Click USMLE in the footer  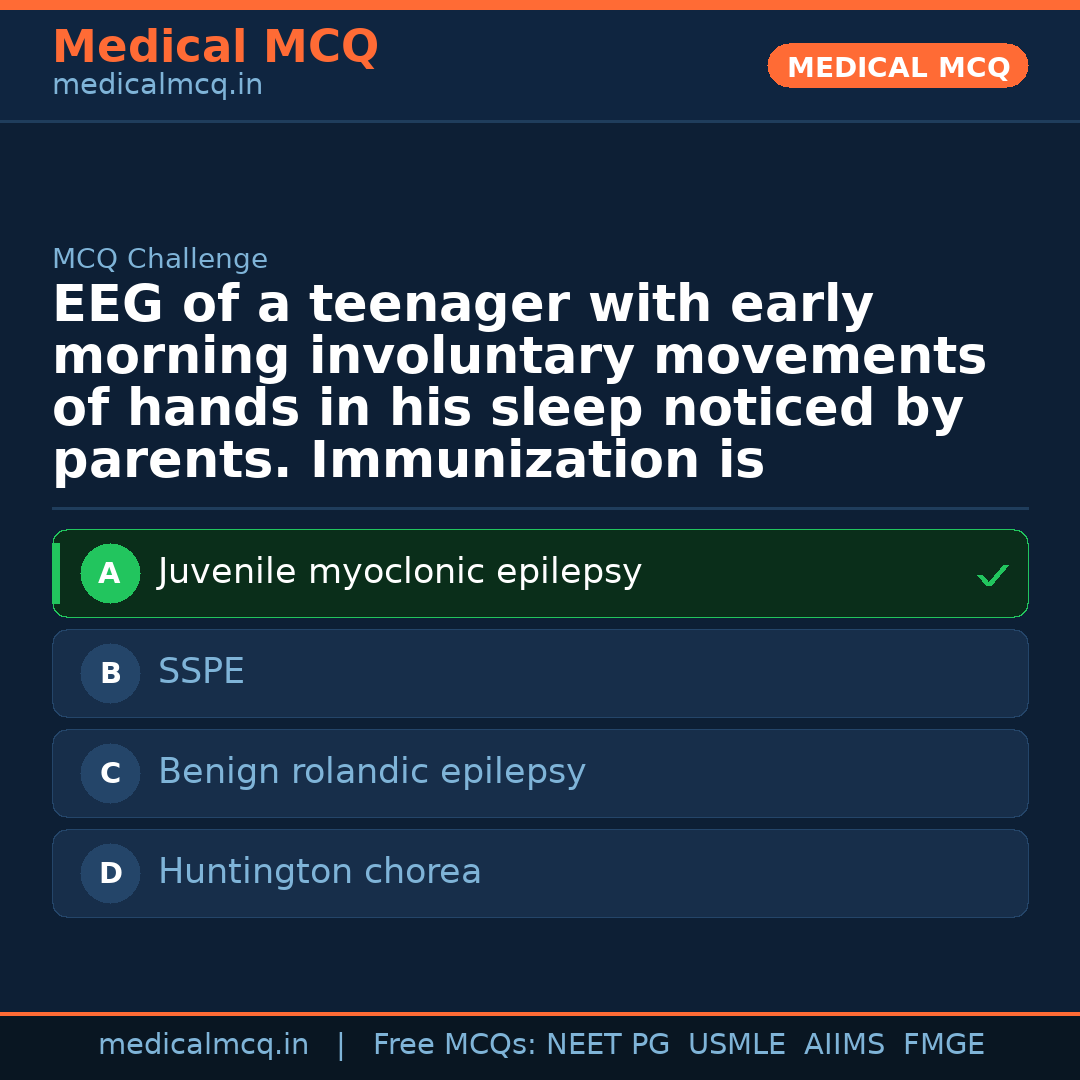click(x=736, y=1045)
